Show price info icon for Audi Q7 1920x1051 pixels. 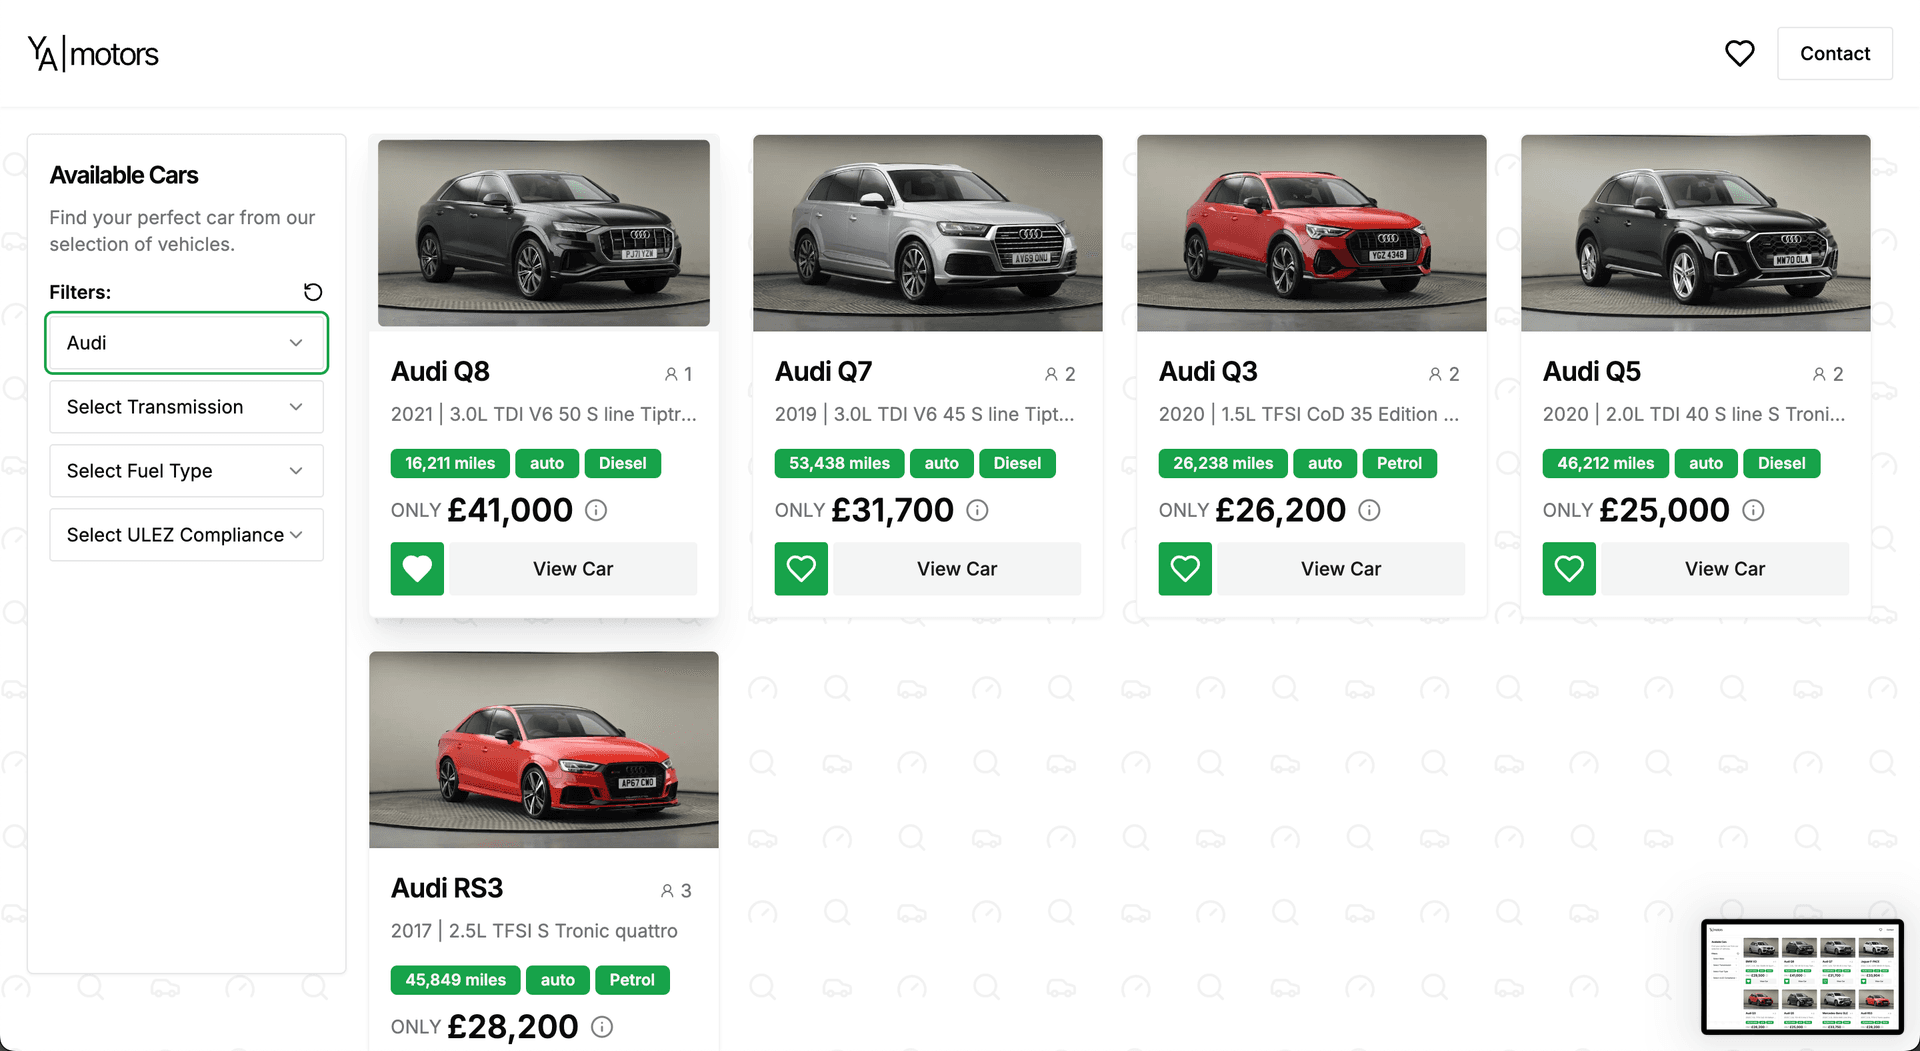[978, 511]
